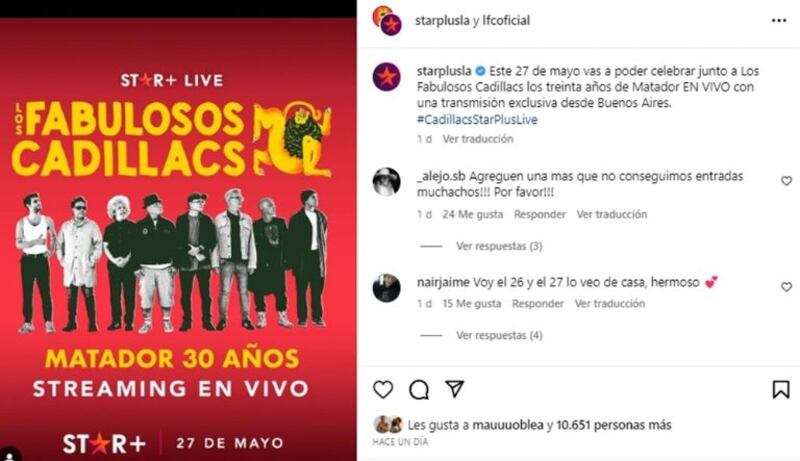Like _alejo.sb's comment heart
800x461 pixels.
pyautogui.click(x=786, y=181)
